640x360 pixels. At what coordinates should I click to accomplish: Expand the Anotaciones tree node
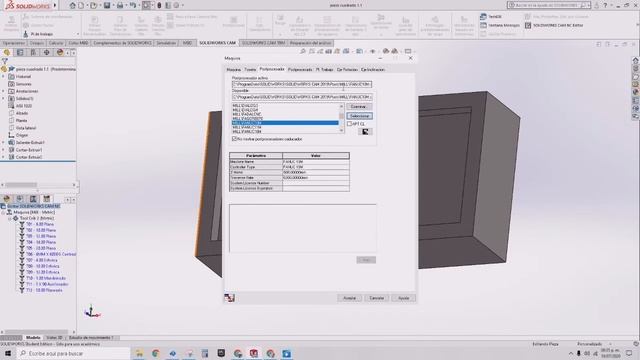3,91
